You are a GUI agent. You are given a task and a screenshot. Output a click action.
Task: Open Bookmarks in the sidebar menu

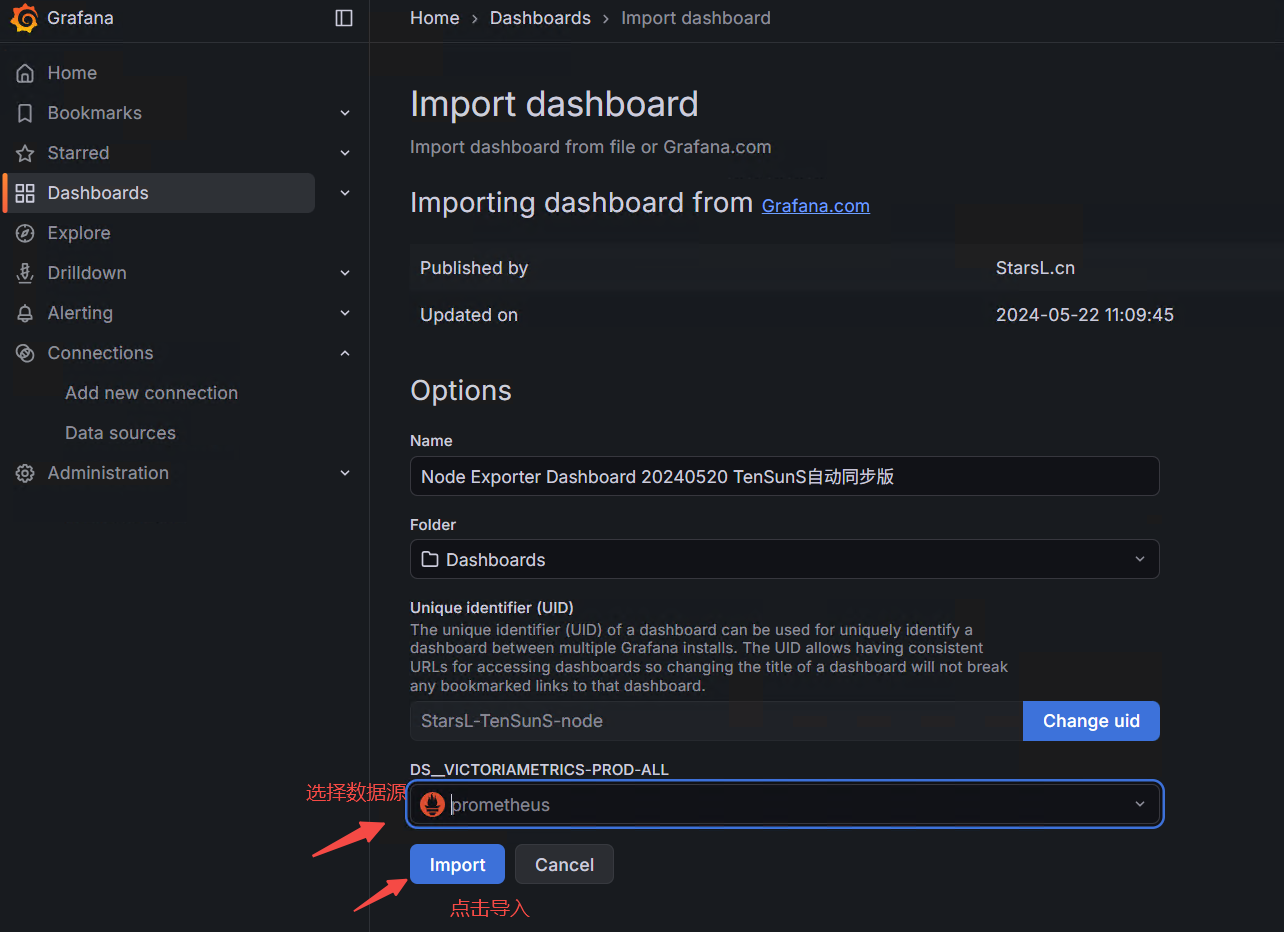[95, 113]
